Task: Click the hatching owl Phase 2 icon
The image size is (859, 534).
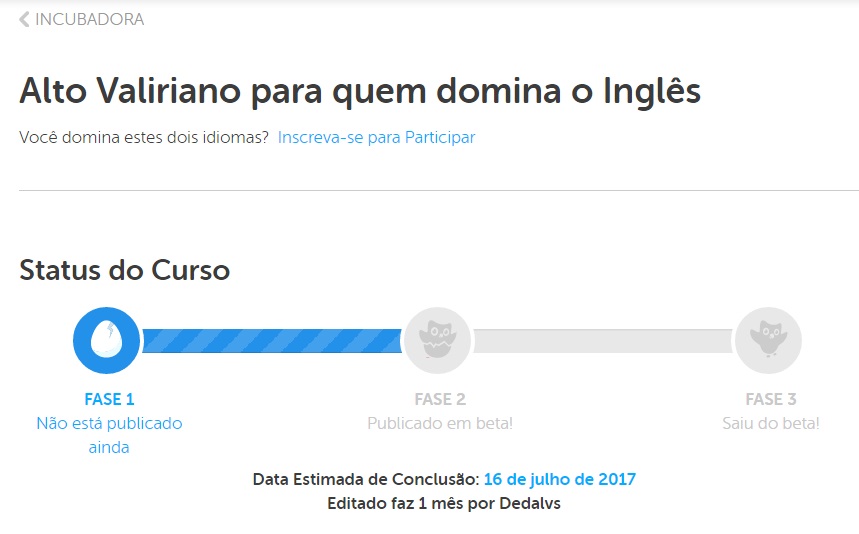Action: [438, 341]
